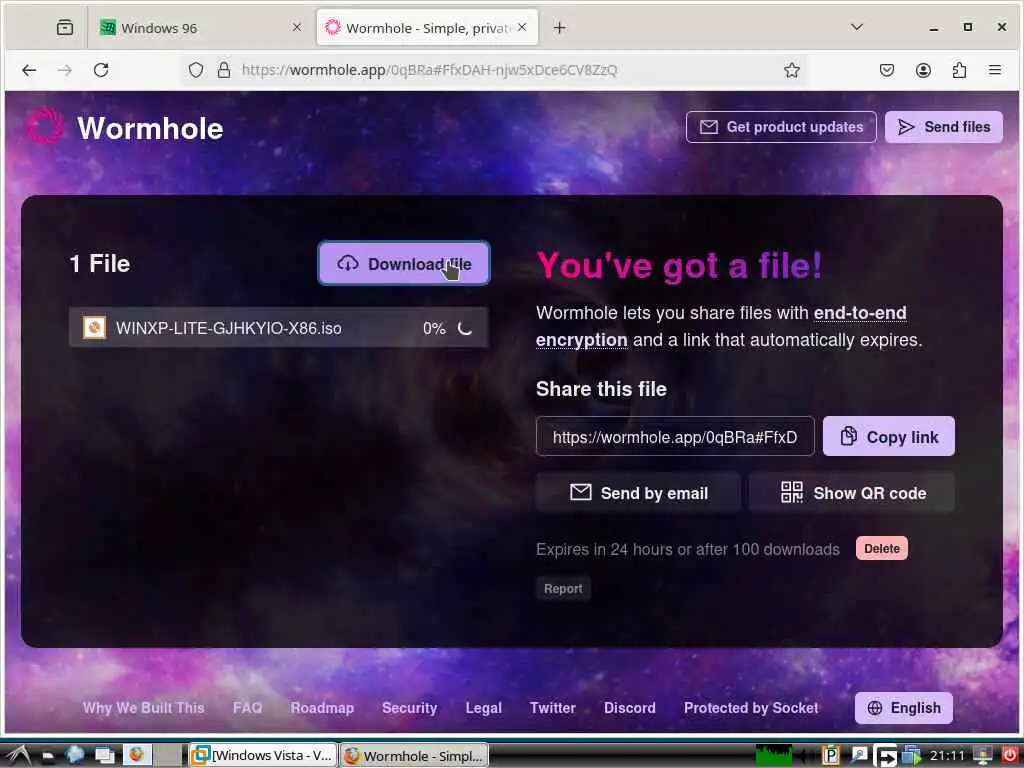Click the envelope icon in Send by email
This screenshot has width=1024, height=768.
(x=581, y=492)
